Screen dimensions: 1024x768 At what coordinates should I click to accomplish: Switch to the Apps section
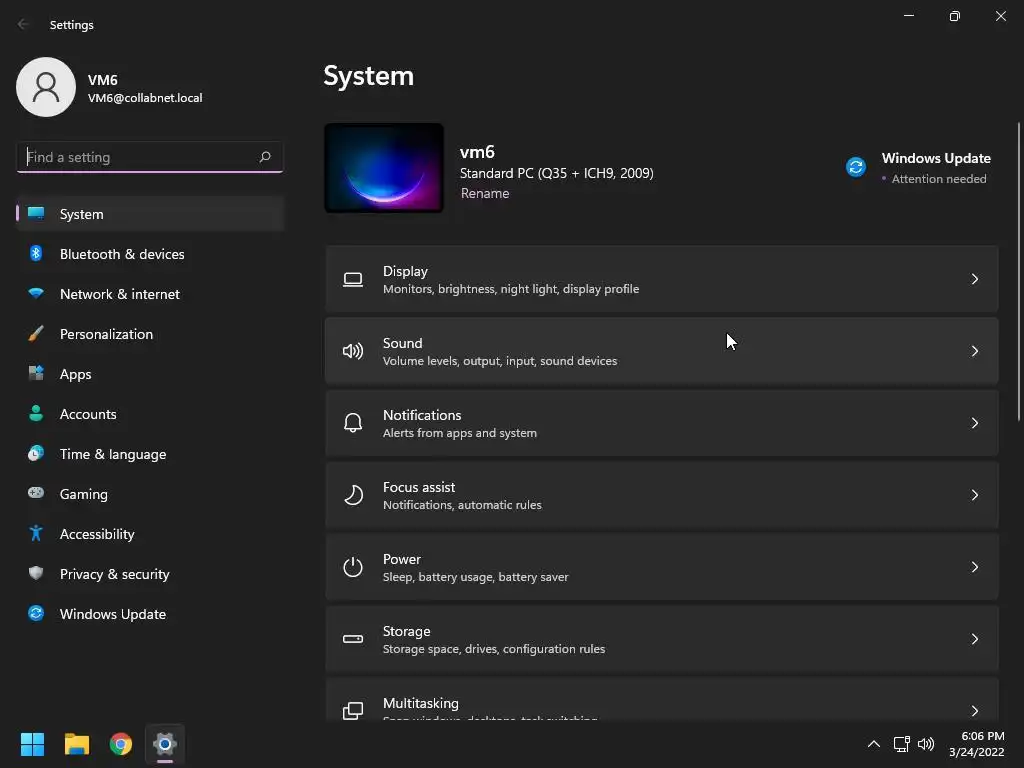click(x=150, y=374)
